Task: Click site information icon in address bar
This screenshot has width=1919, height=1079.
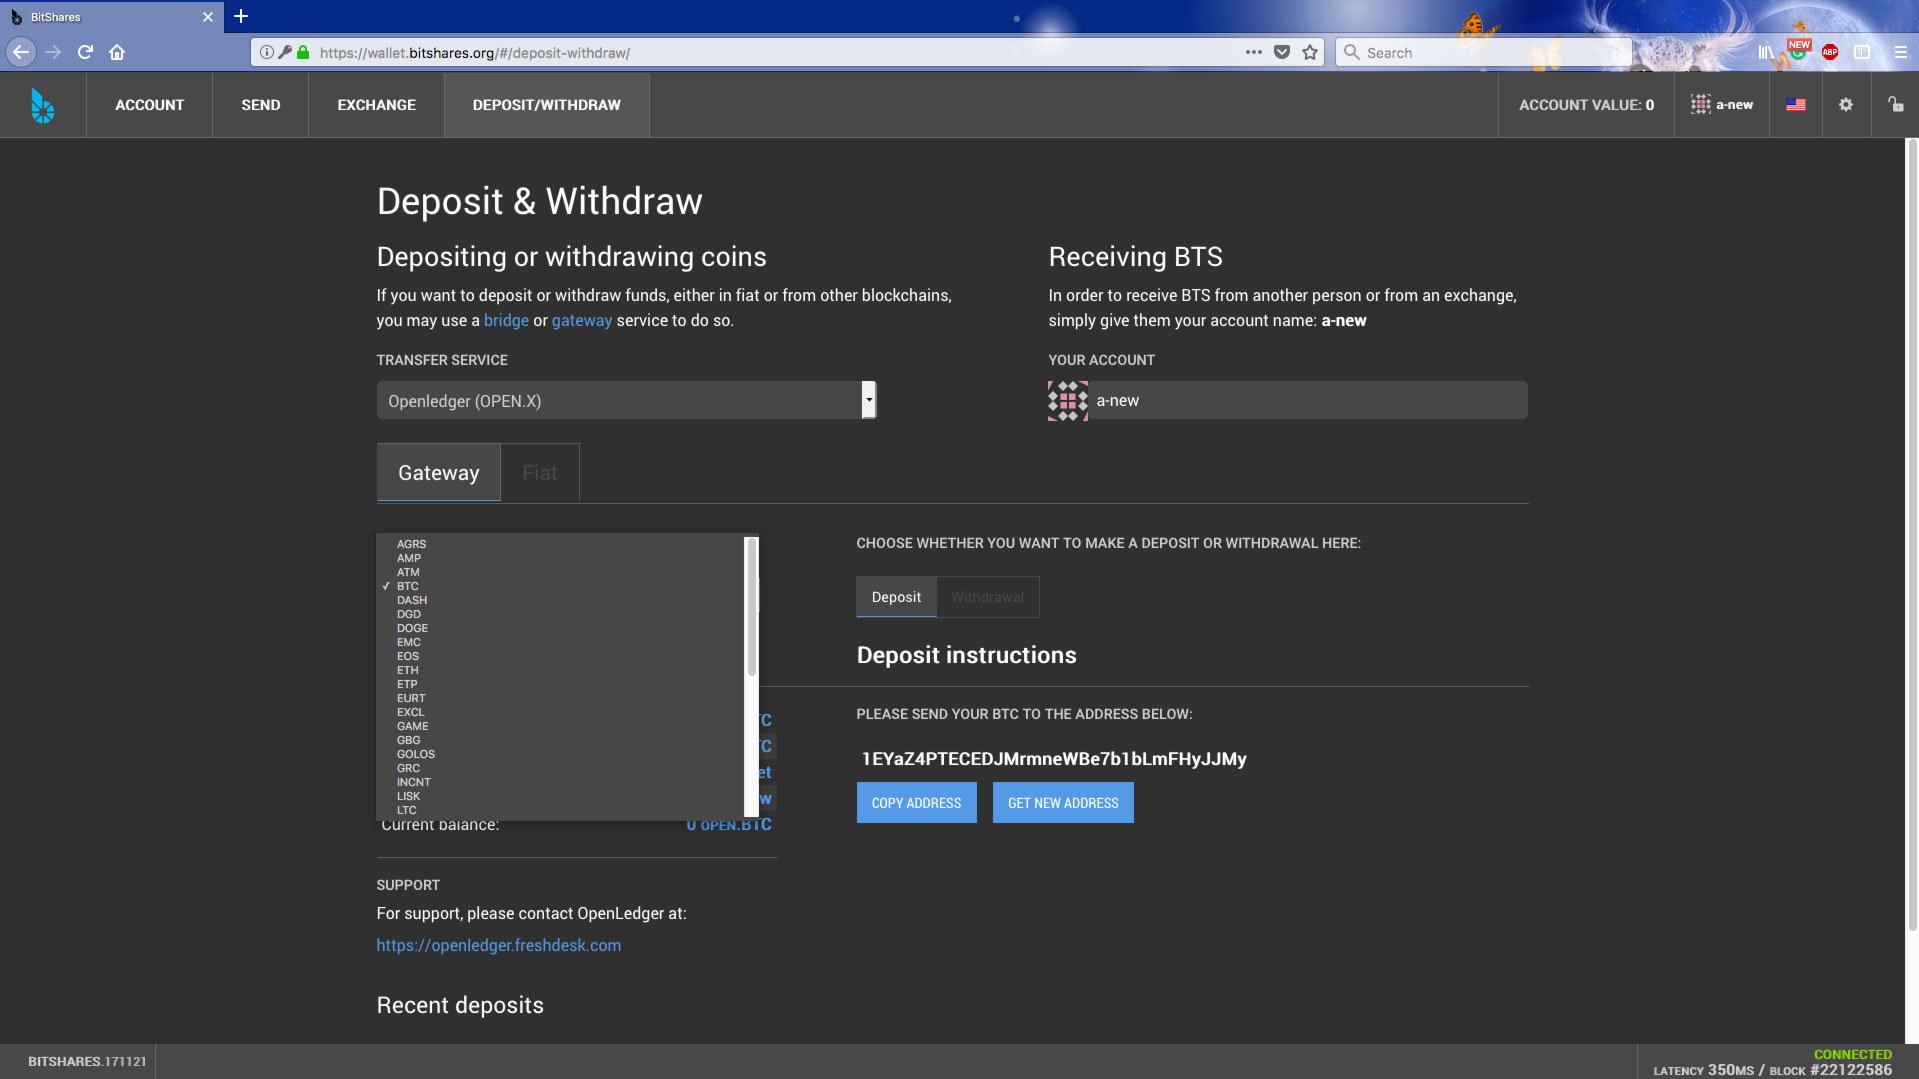Action: click(267, 52)
